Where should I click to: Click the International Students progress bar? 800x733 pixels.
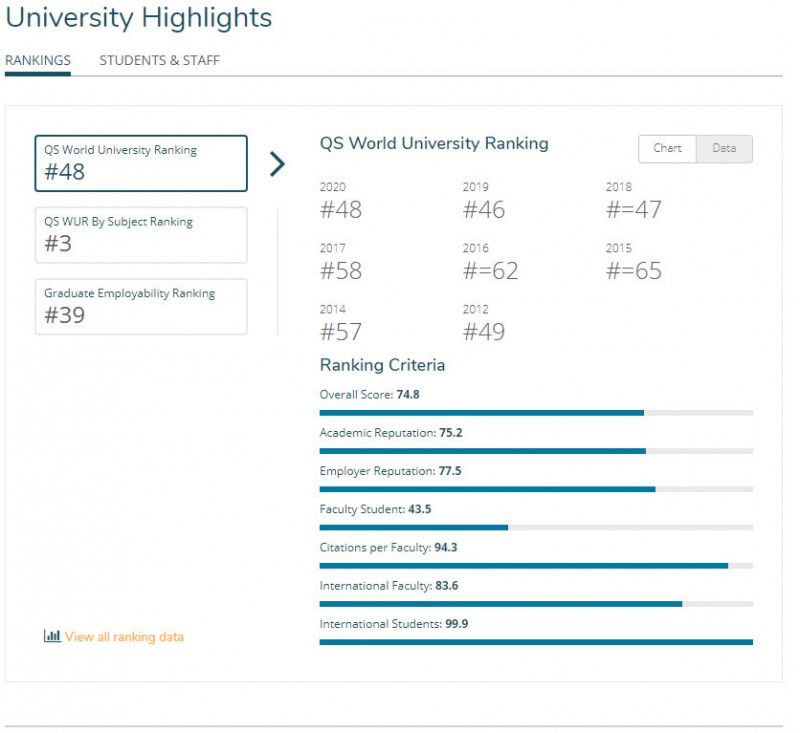[x=536, y=642]
